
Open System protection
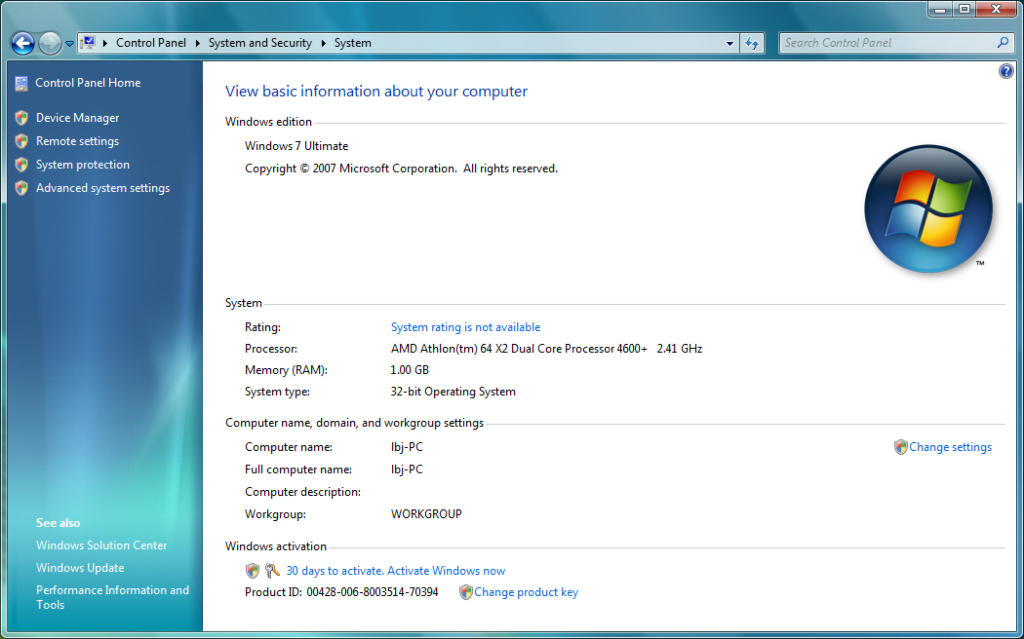pos(83,165)
